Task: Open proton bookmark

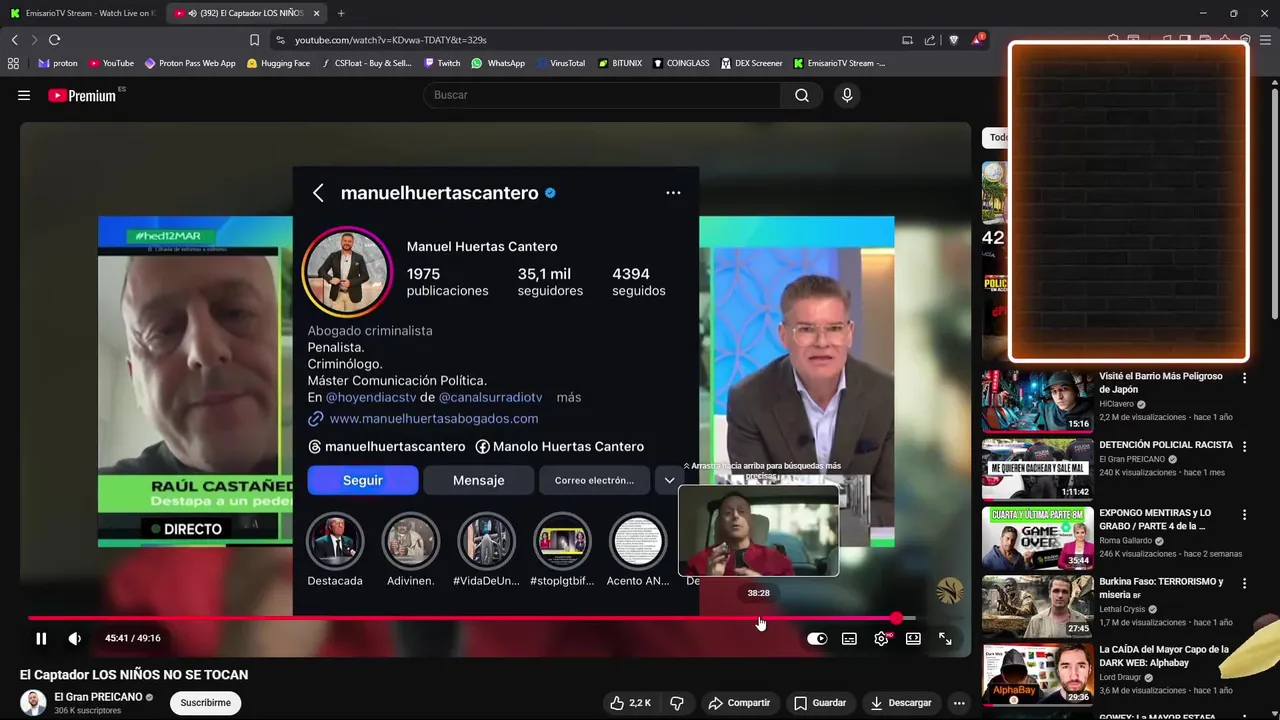Action: pos(58,63)
